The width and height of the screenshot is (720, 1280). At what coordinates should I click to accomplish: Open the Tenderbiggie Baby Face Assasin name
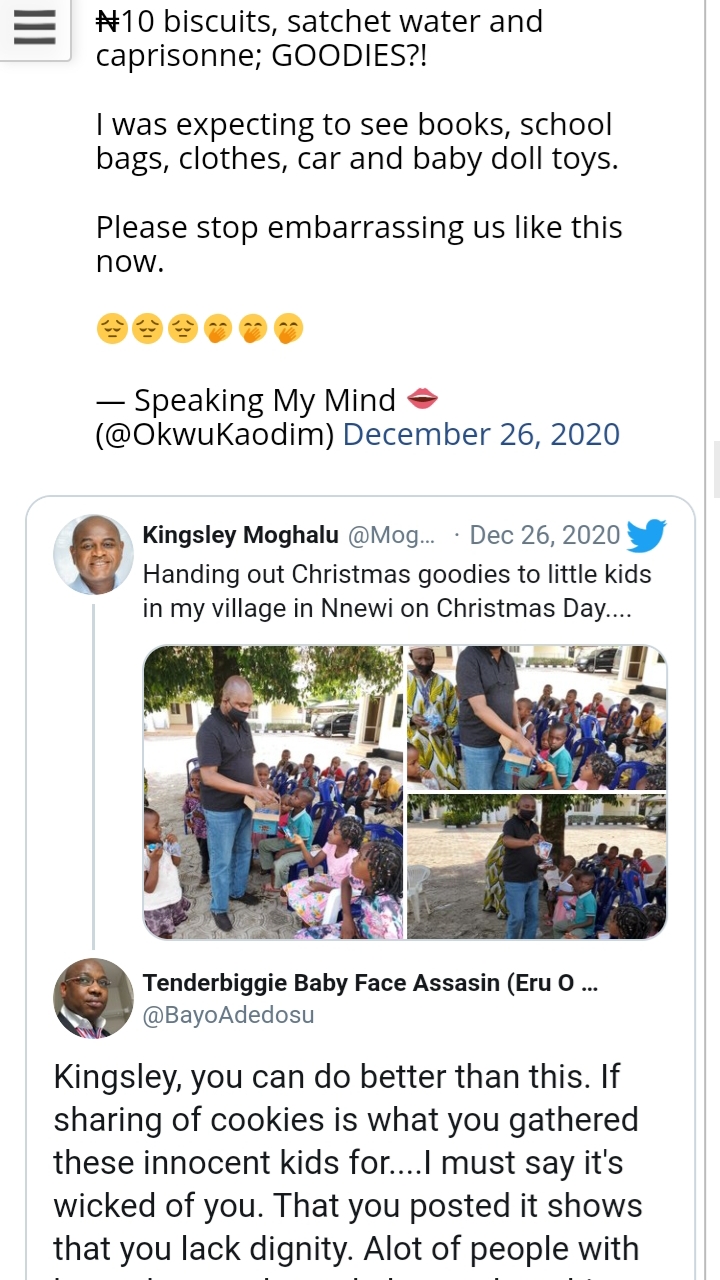(x=370, y=983)
